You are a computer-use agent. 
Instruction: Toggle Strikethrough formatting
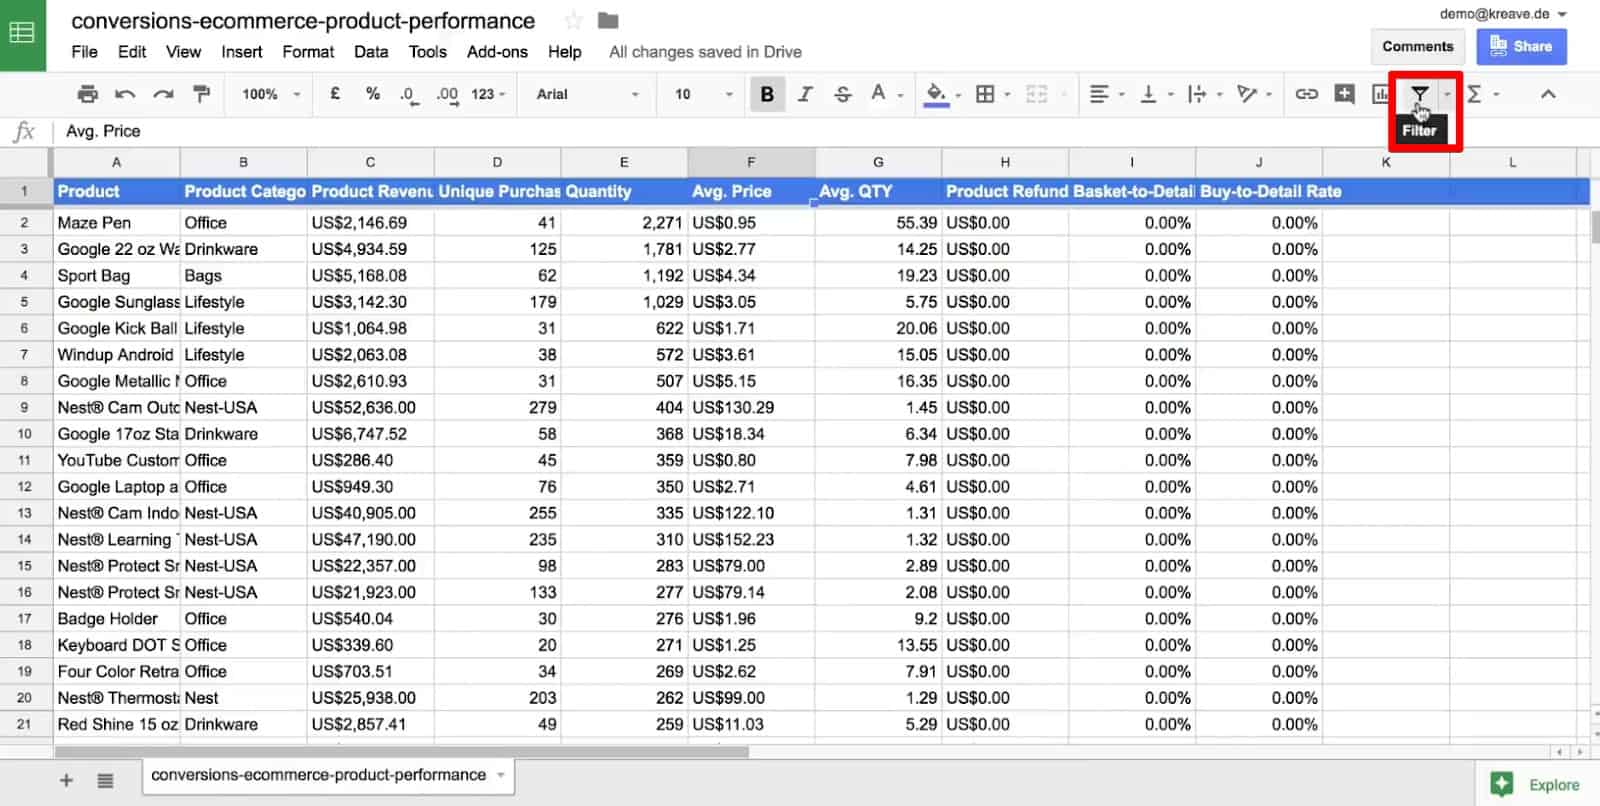pos(842,94)
